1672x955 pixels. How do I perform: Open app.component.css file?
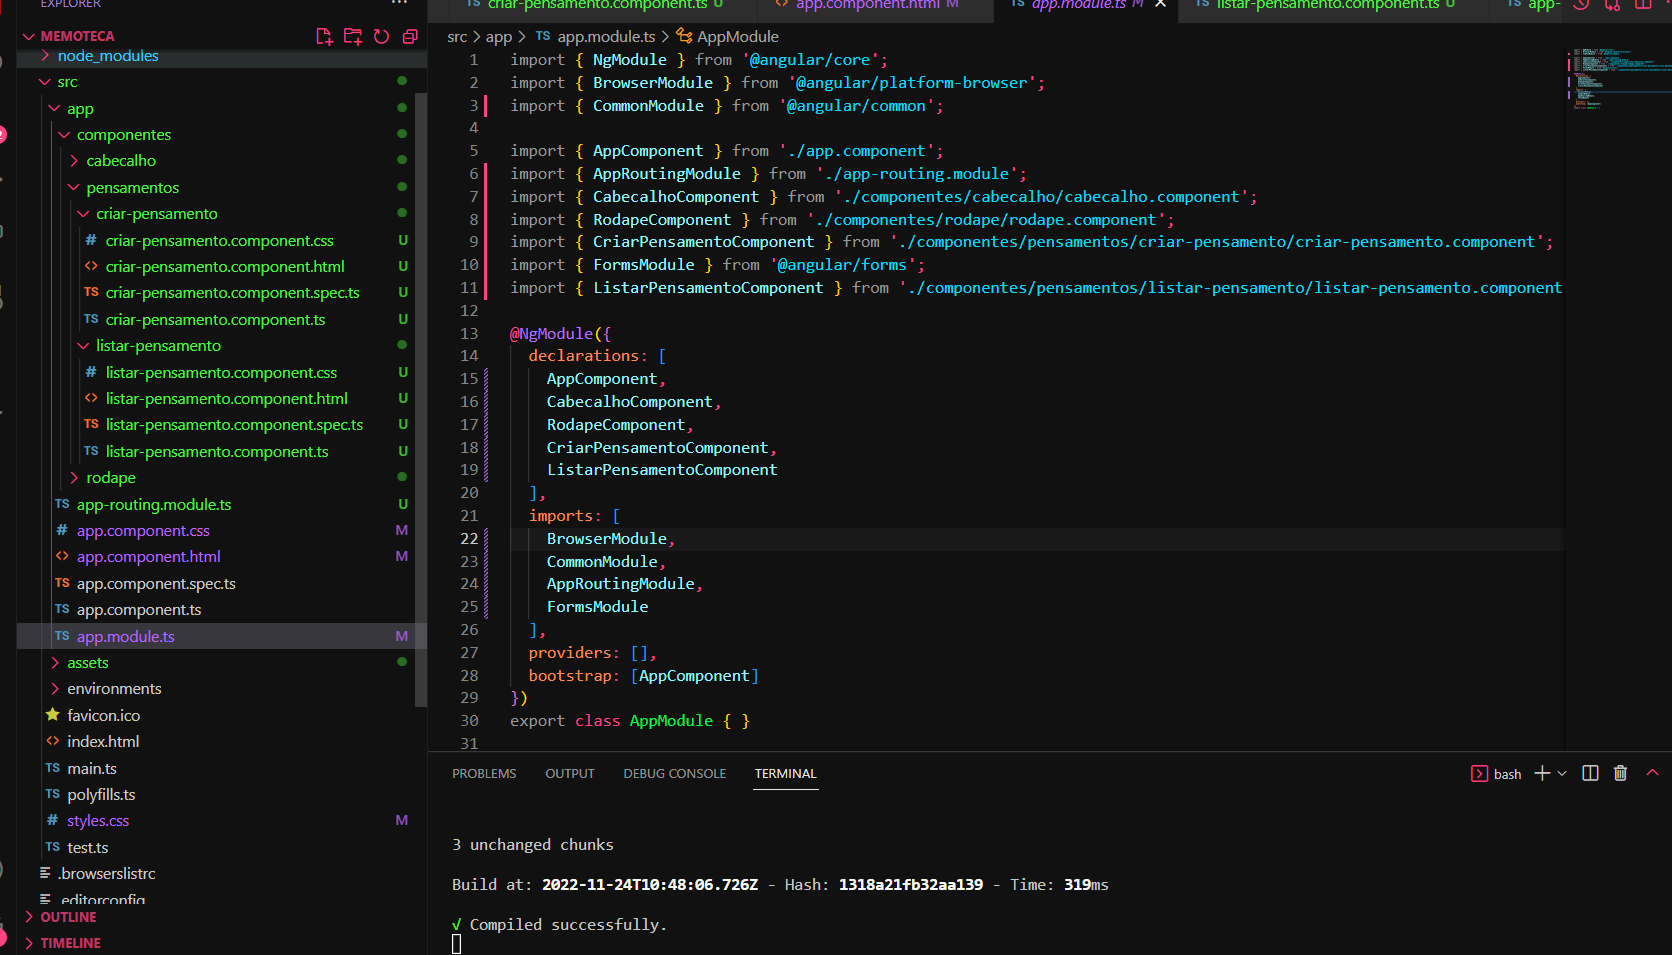pyautogui.click(x=143, y=530)
